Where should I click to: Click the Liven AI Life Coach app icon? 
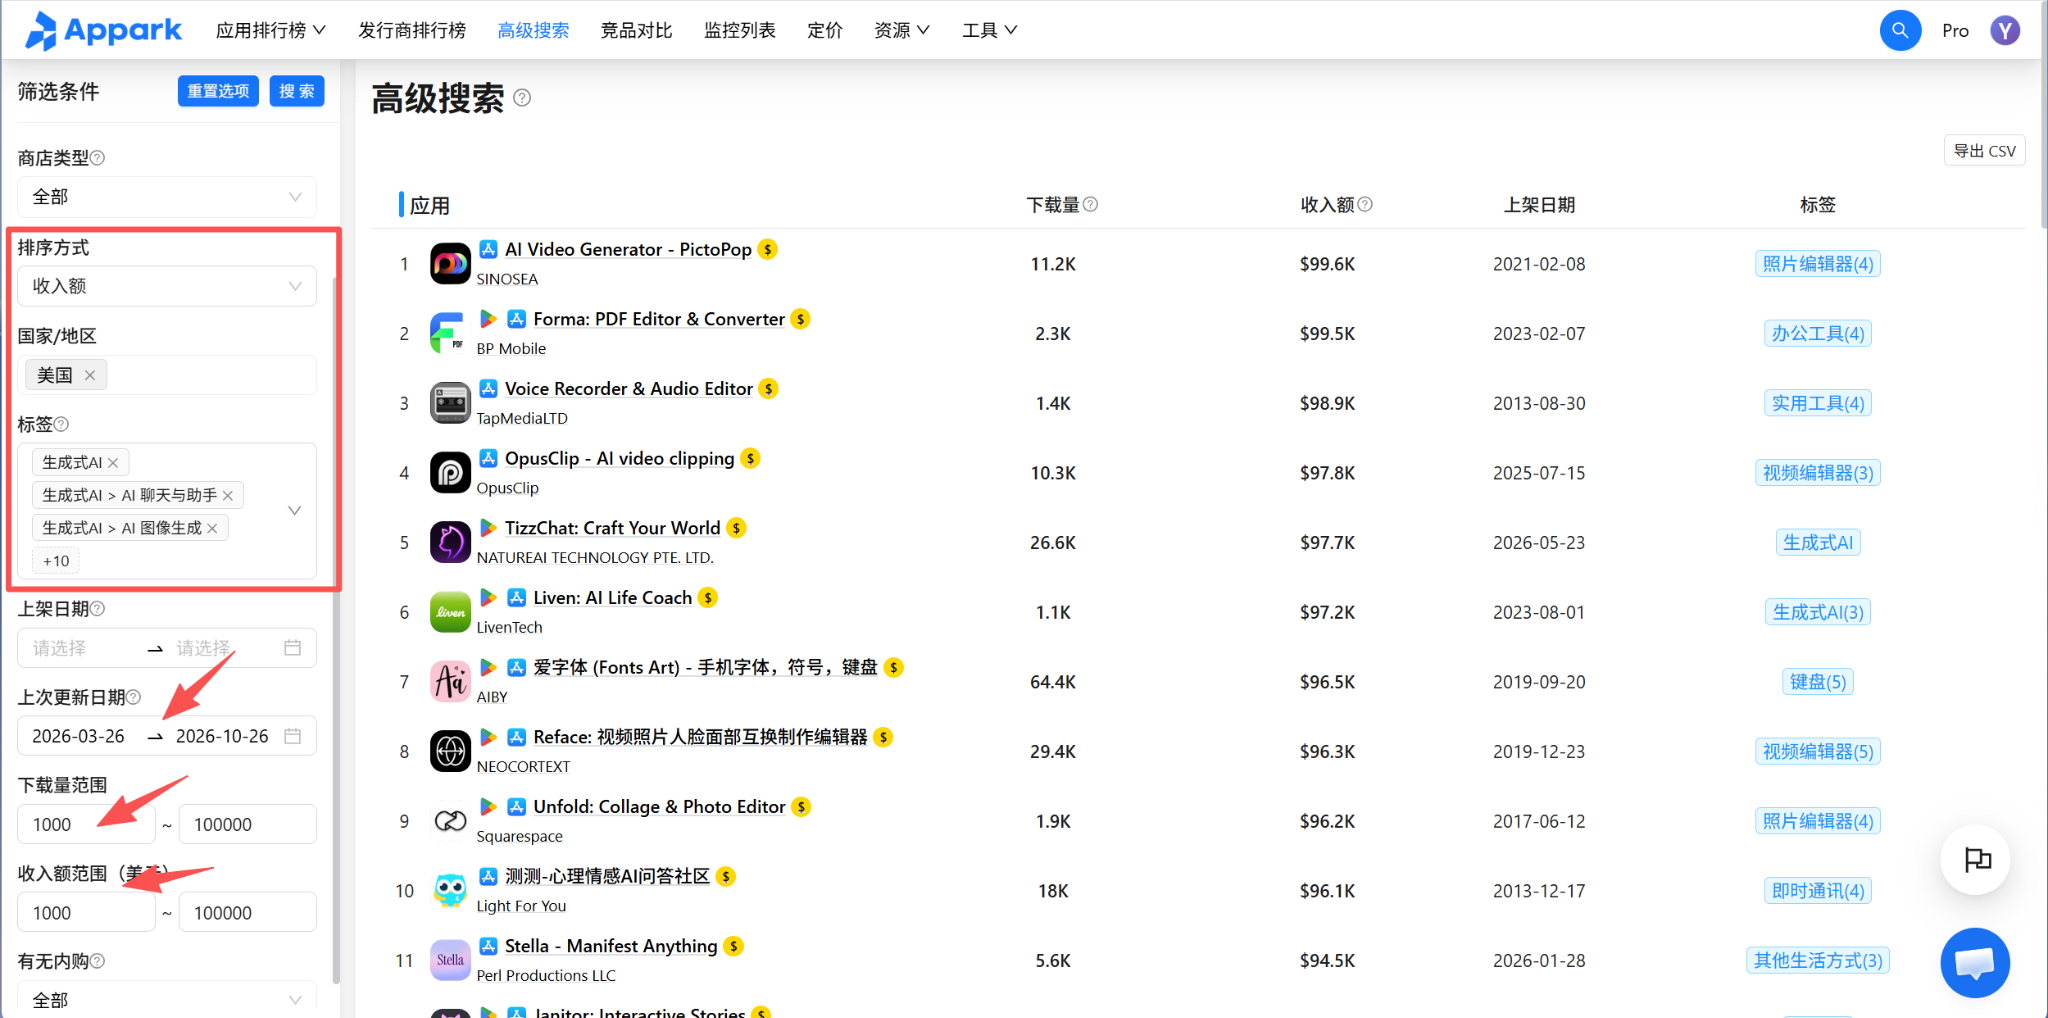(x=450, y=612)
